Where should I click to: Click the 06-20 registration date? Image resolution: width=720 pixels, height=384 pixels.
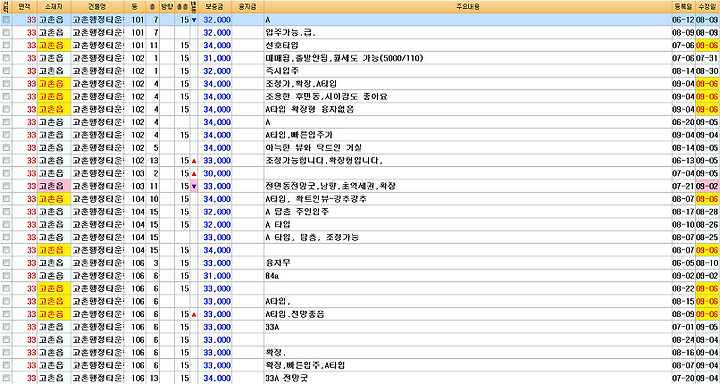pos(683,123)
